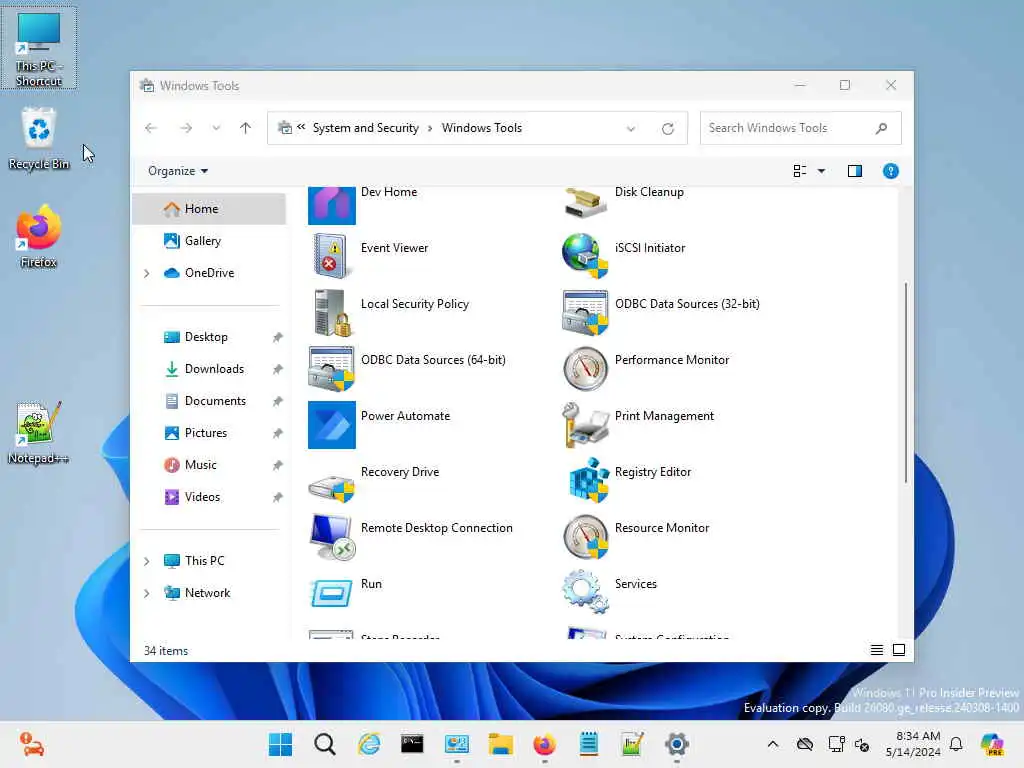Launch Event Viewer from its icon
This screenshot has width=1024, height=768.
[331, 256]
